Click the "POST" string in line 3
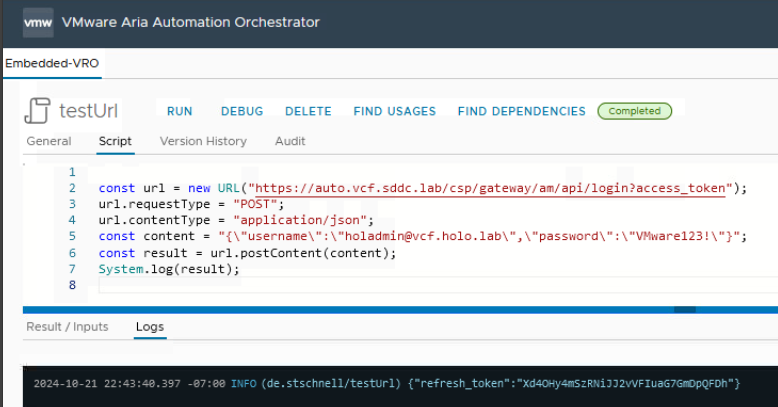778x407 pixels. click(x=255, y=204)
